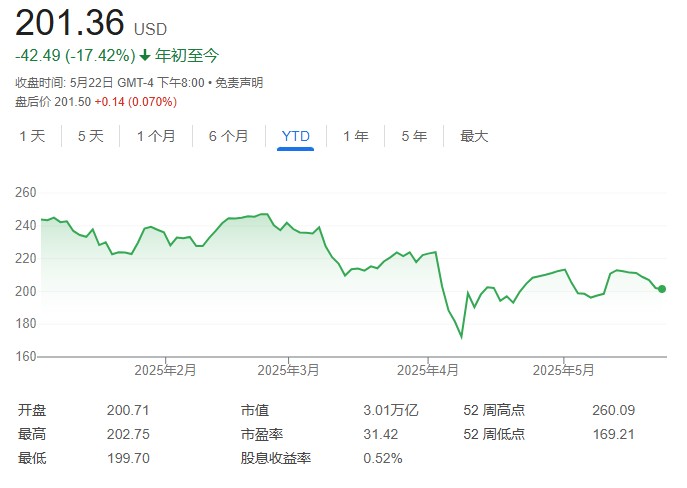Click the 160 y-axis label

[x=25, y=356]
